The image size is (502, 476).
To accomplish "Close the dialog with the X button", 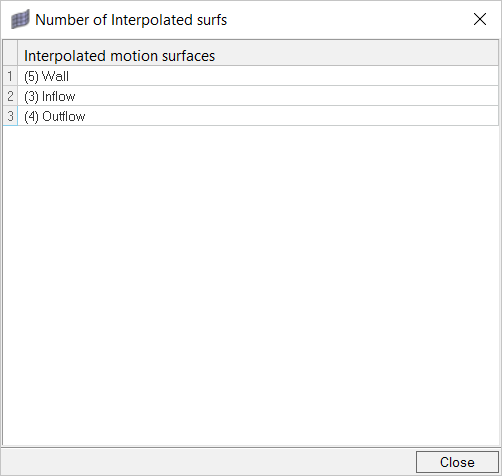I will (480, 19).
